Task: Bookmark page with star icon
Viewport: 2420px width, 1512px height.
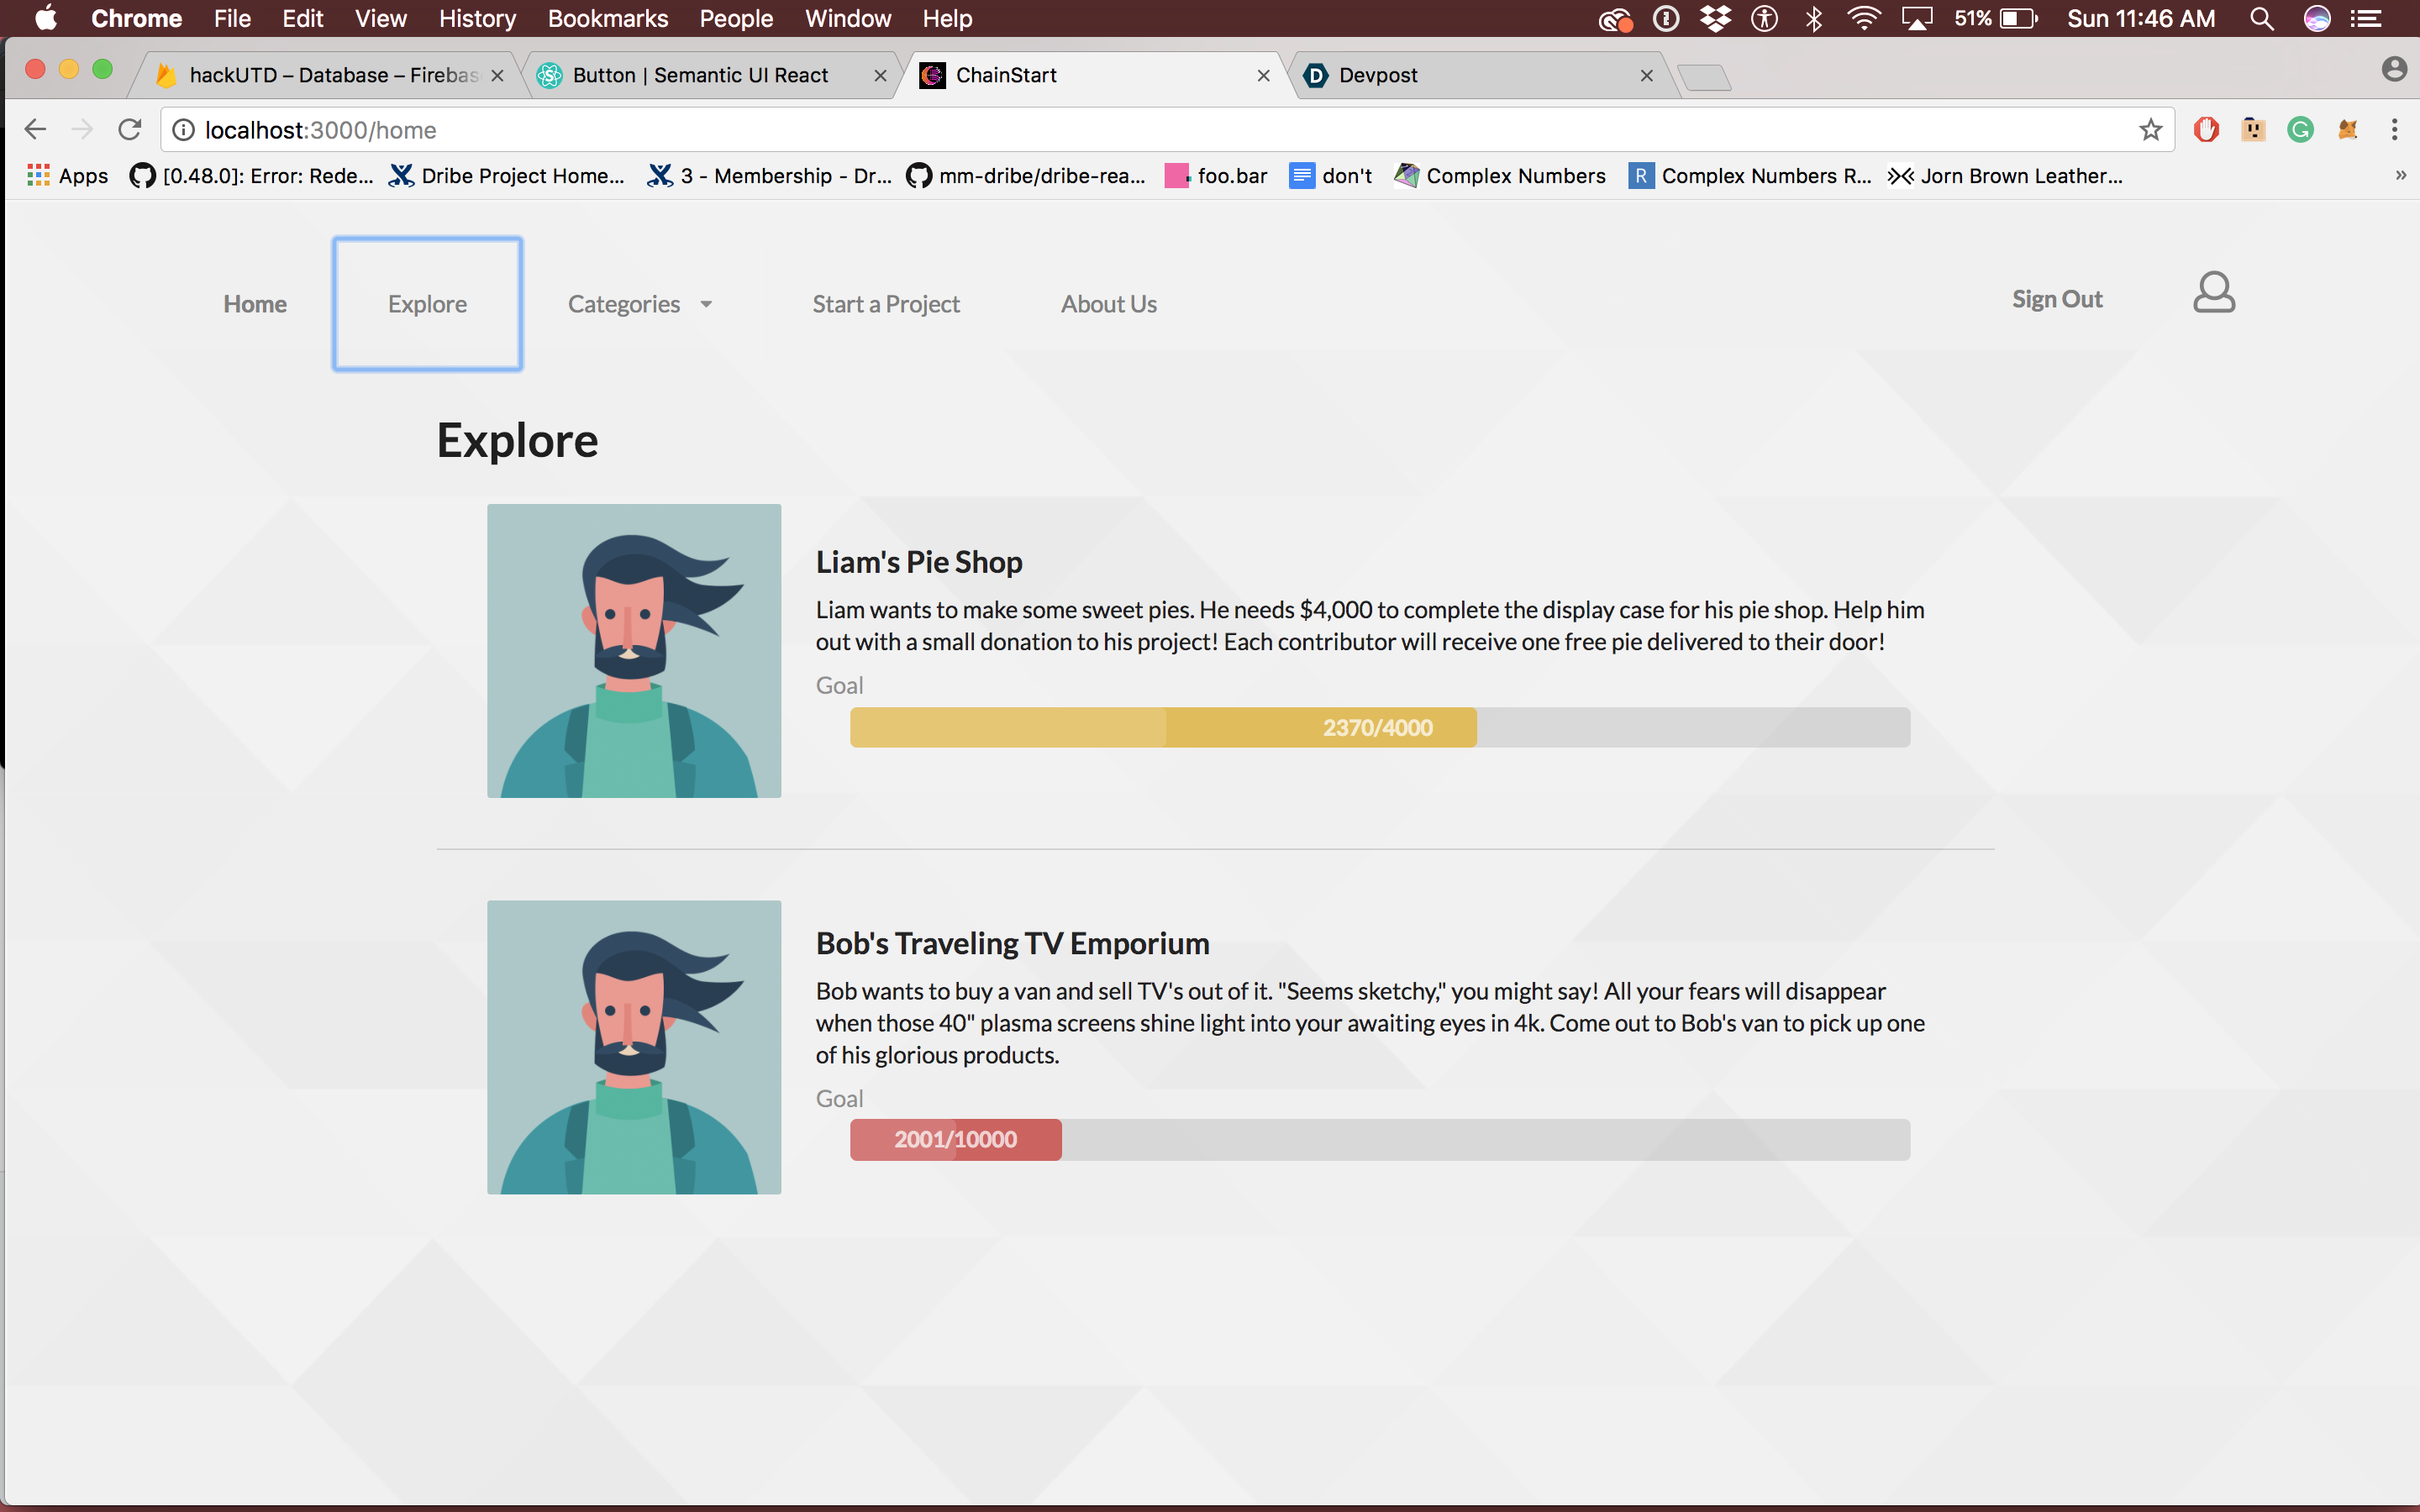Action: click(2150, 130)
